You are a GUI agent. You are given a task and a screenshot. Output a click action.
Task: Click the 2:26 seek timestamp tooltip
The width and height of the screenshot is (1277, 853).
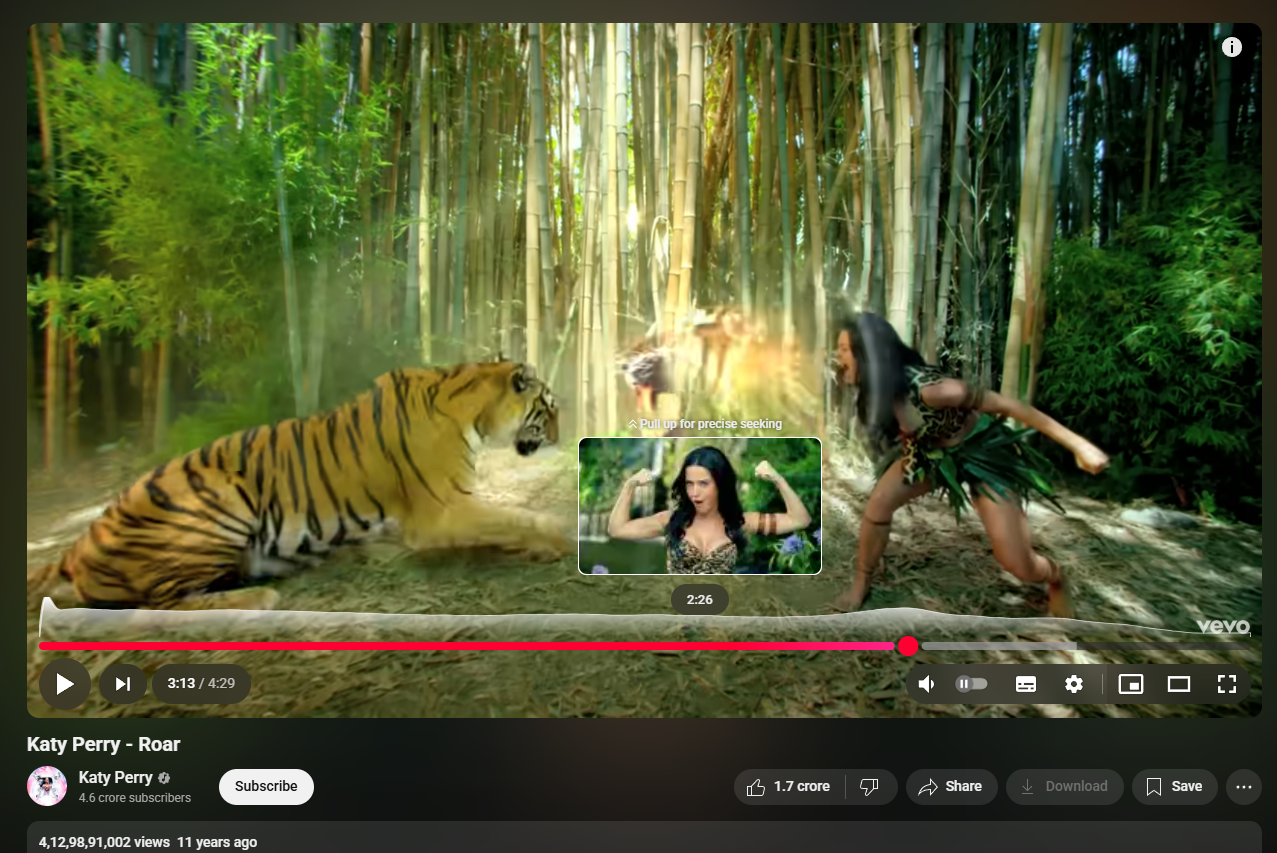pyautogui.click(x=700, y=600)
